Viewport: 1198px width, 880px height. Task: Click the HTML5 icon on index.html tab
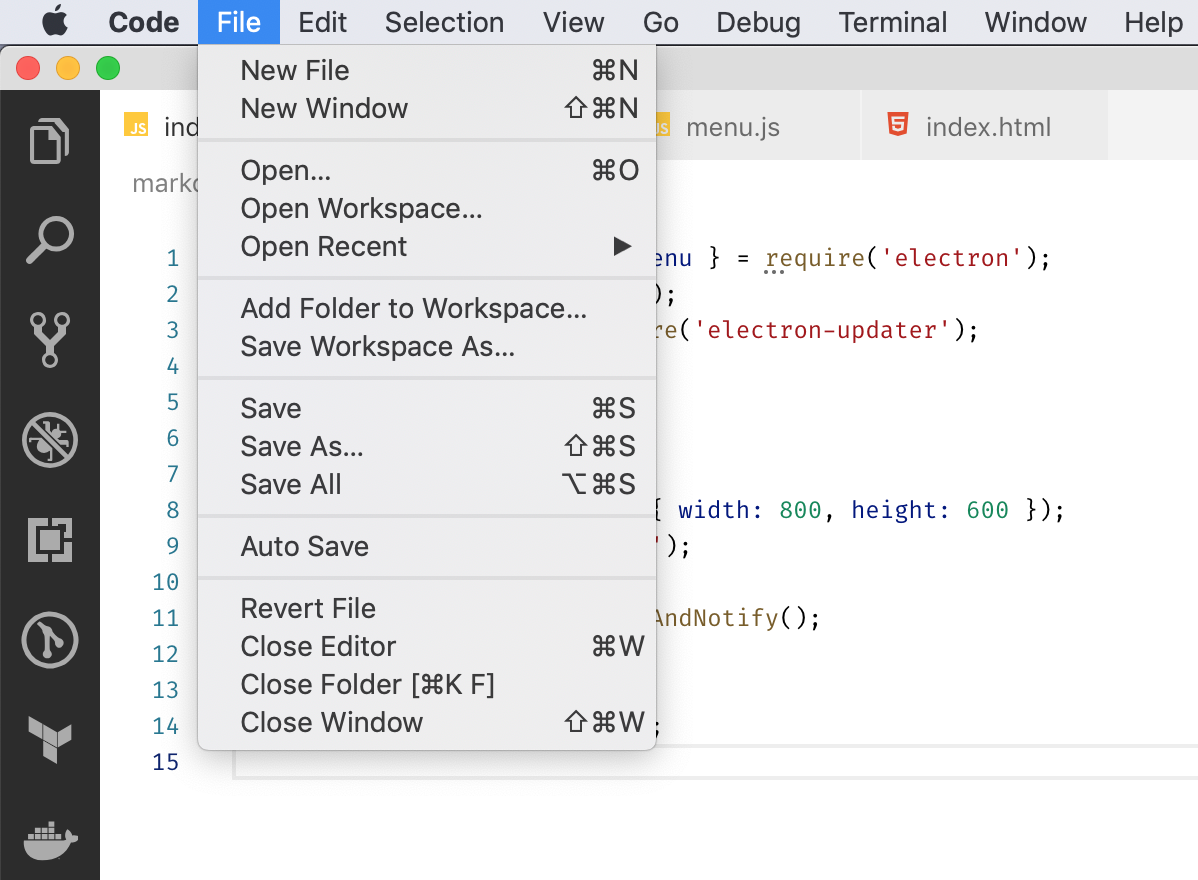pyautogui.click(x=898, y=125)
